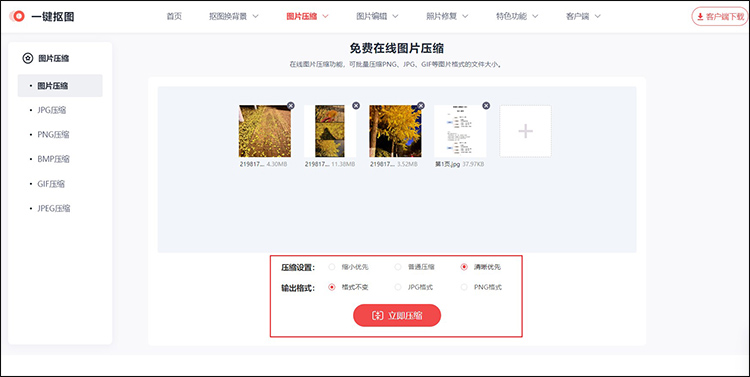Click the 压缩设置 label

coord(298,267)
